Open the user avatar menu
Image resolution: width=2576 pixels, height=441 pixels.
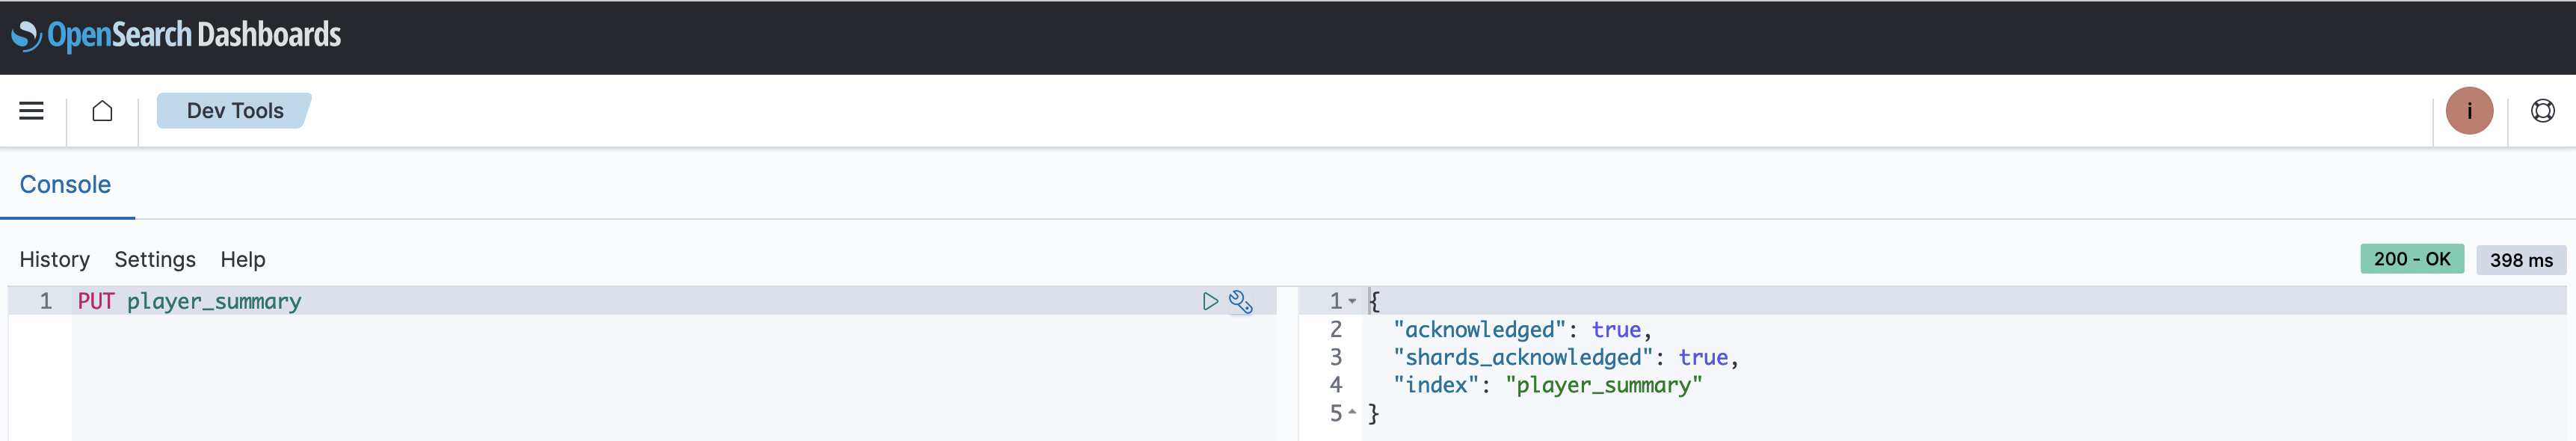pyautogui.click(x=2469, y=110)
